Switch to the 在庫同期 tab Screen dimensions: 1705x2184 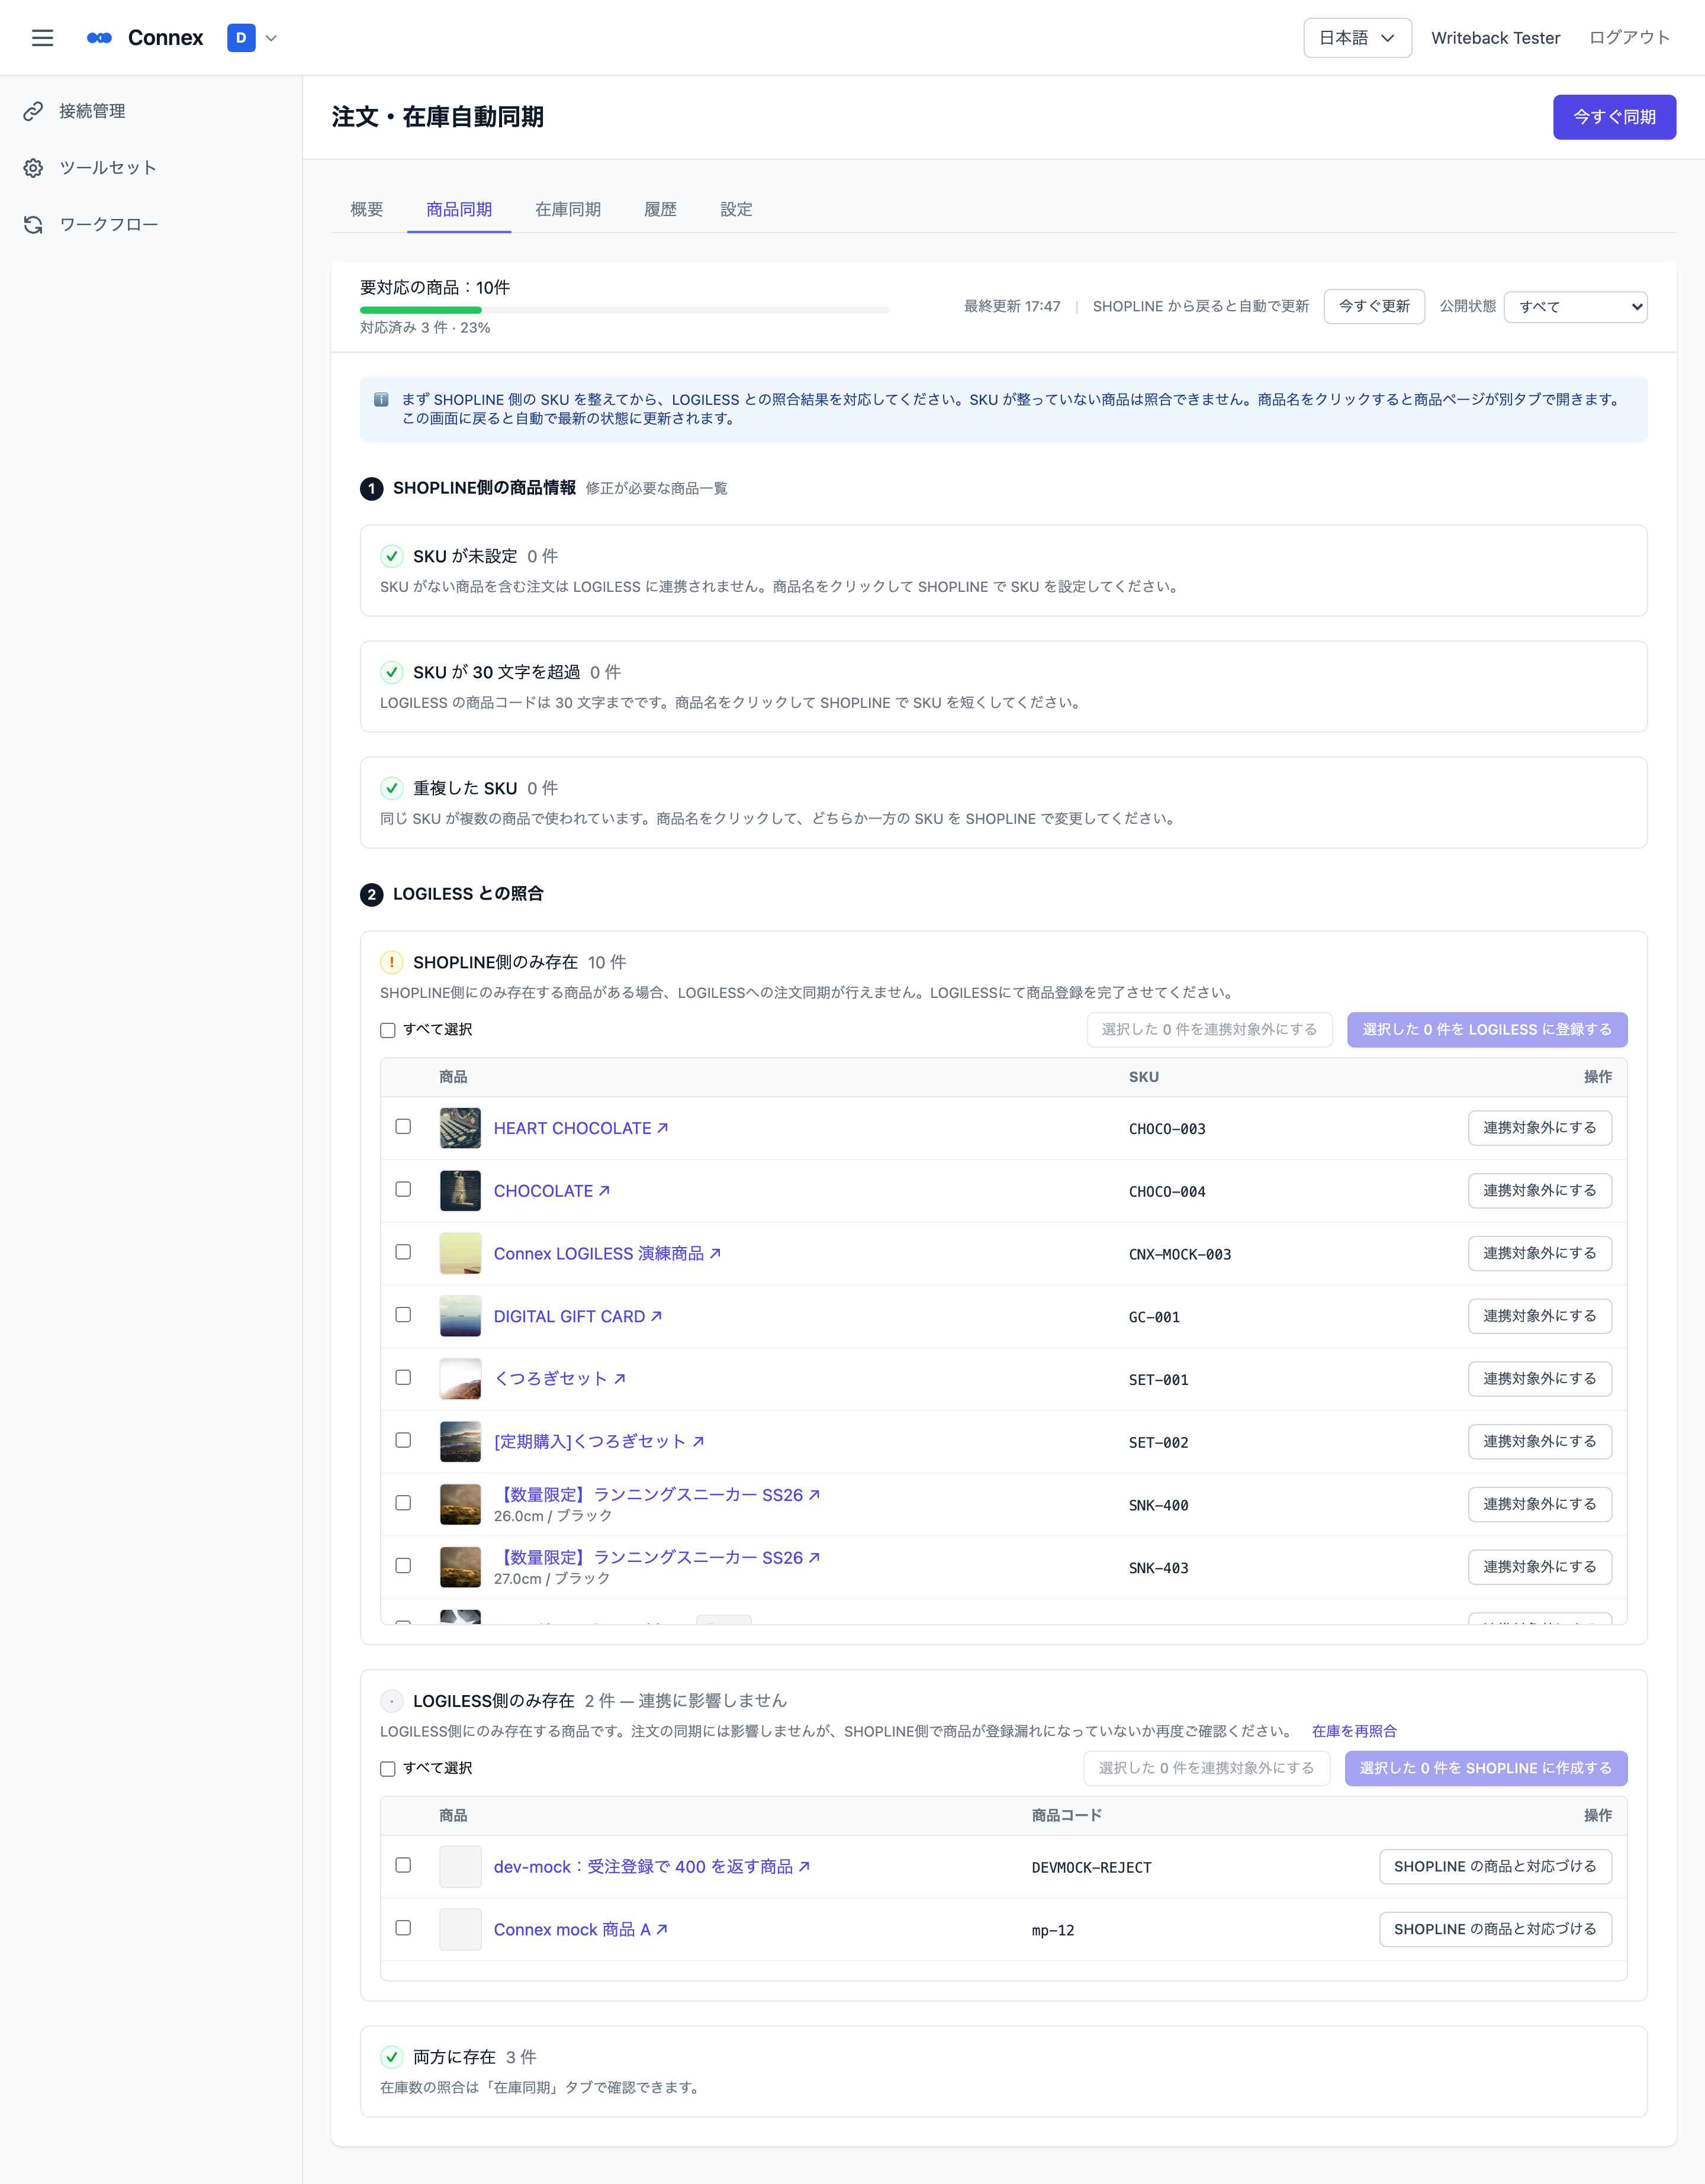click(x=568, y=209)
